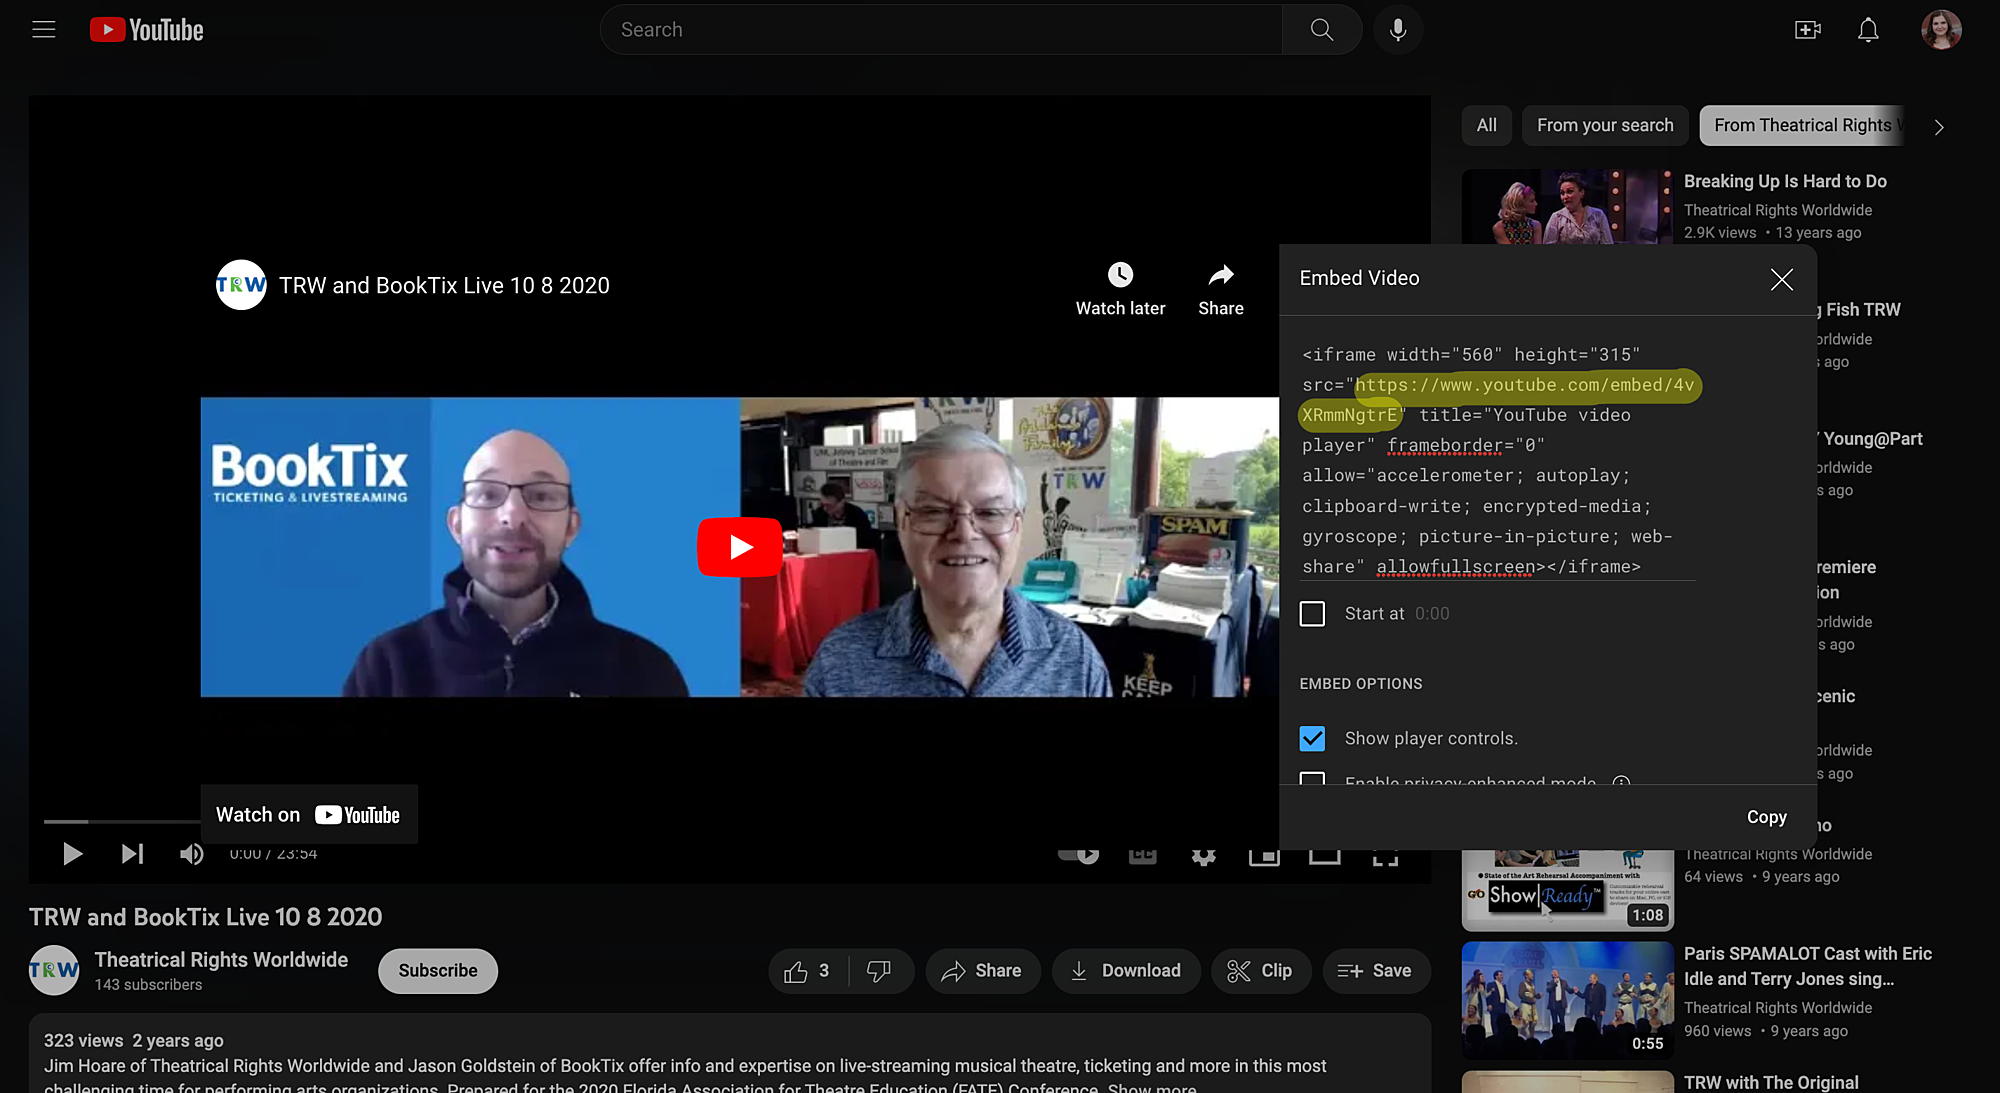Click Share button below video

point(983,971)
